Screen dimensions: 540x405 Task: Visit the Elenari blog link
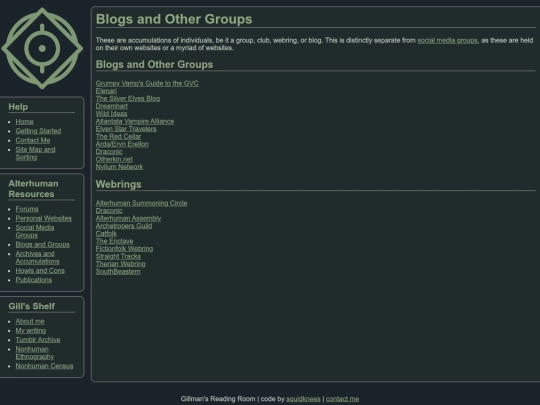(106, 91)
